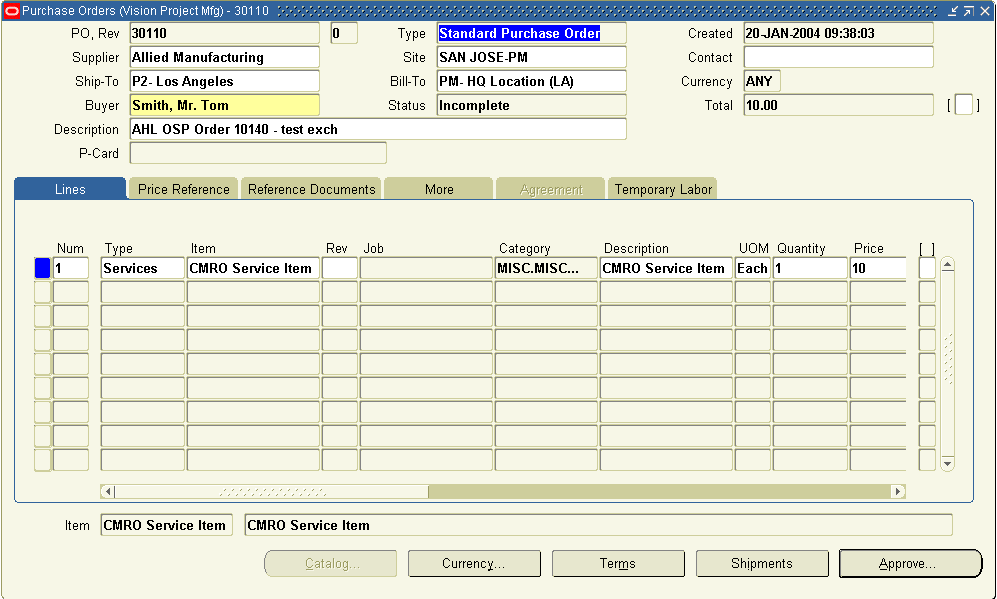Toggle the flexfield box on line 1

click(927, 268)
